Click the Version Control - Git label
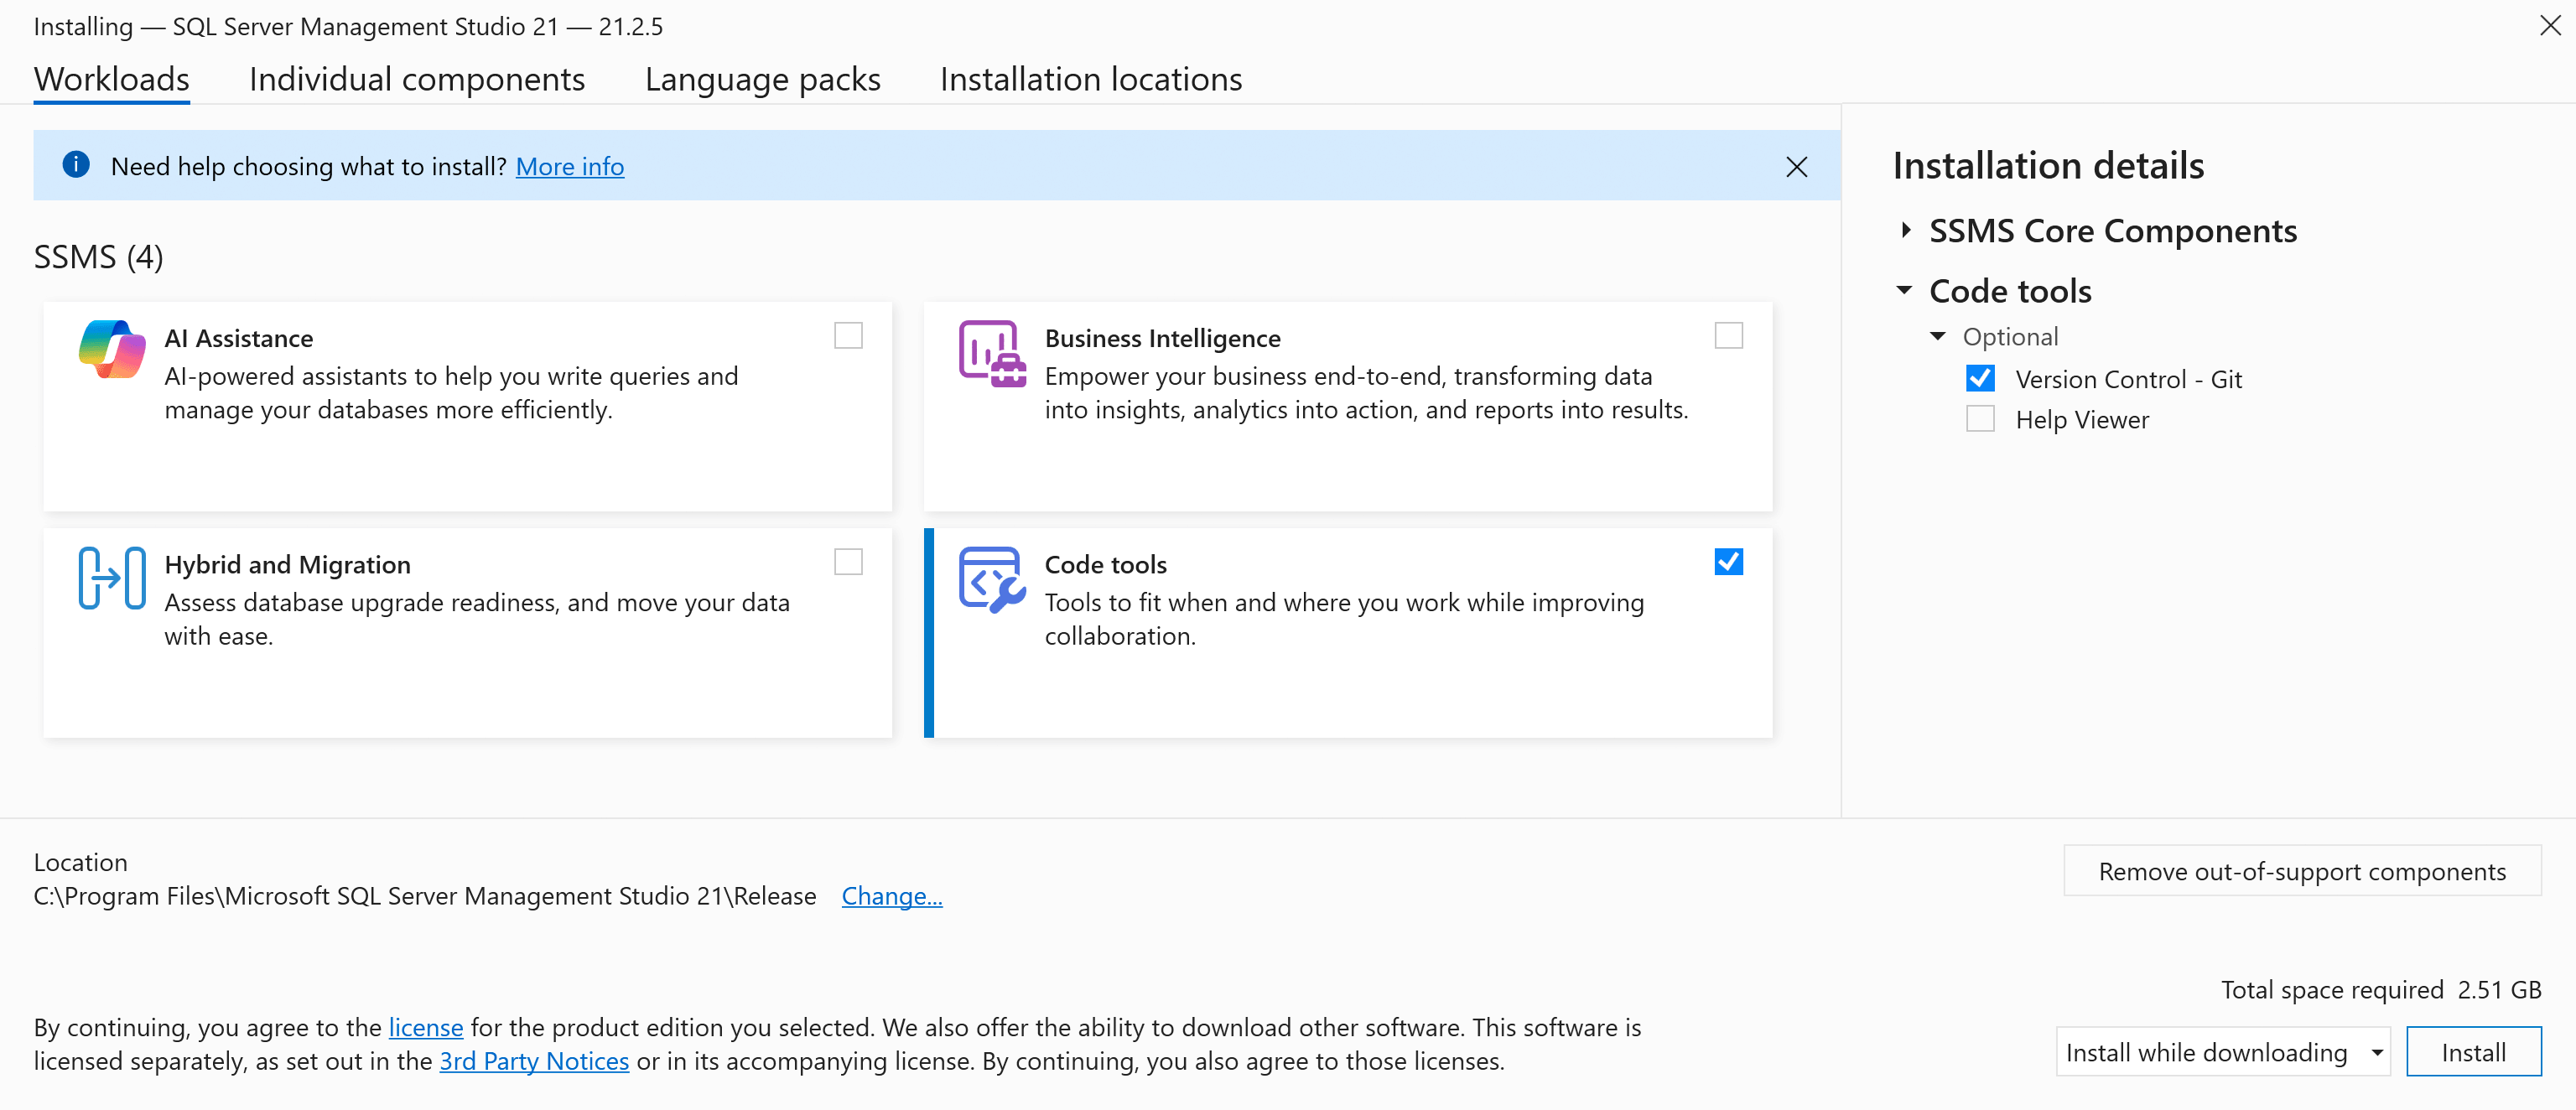2576x1110 pixels. (2128, 379)
